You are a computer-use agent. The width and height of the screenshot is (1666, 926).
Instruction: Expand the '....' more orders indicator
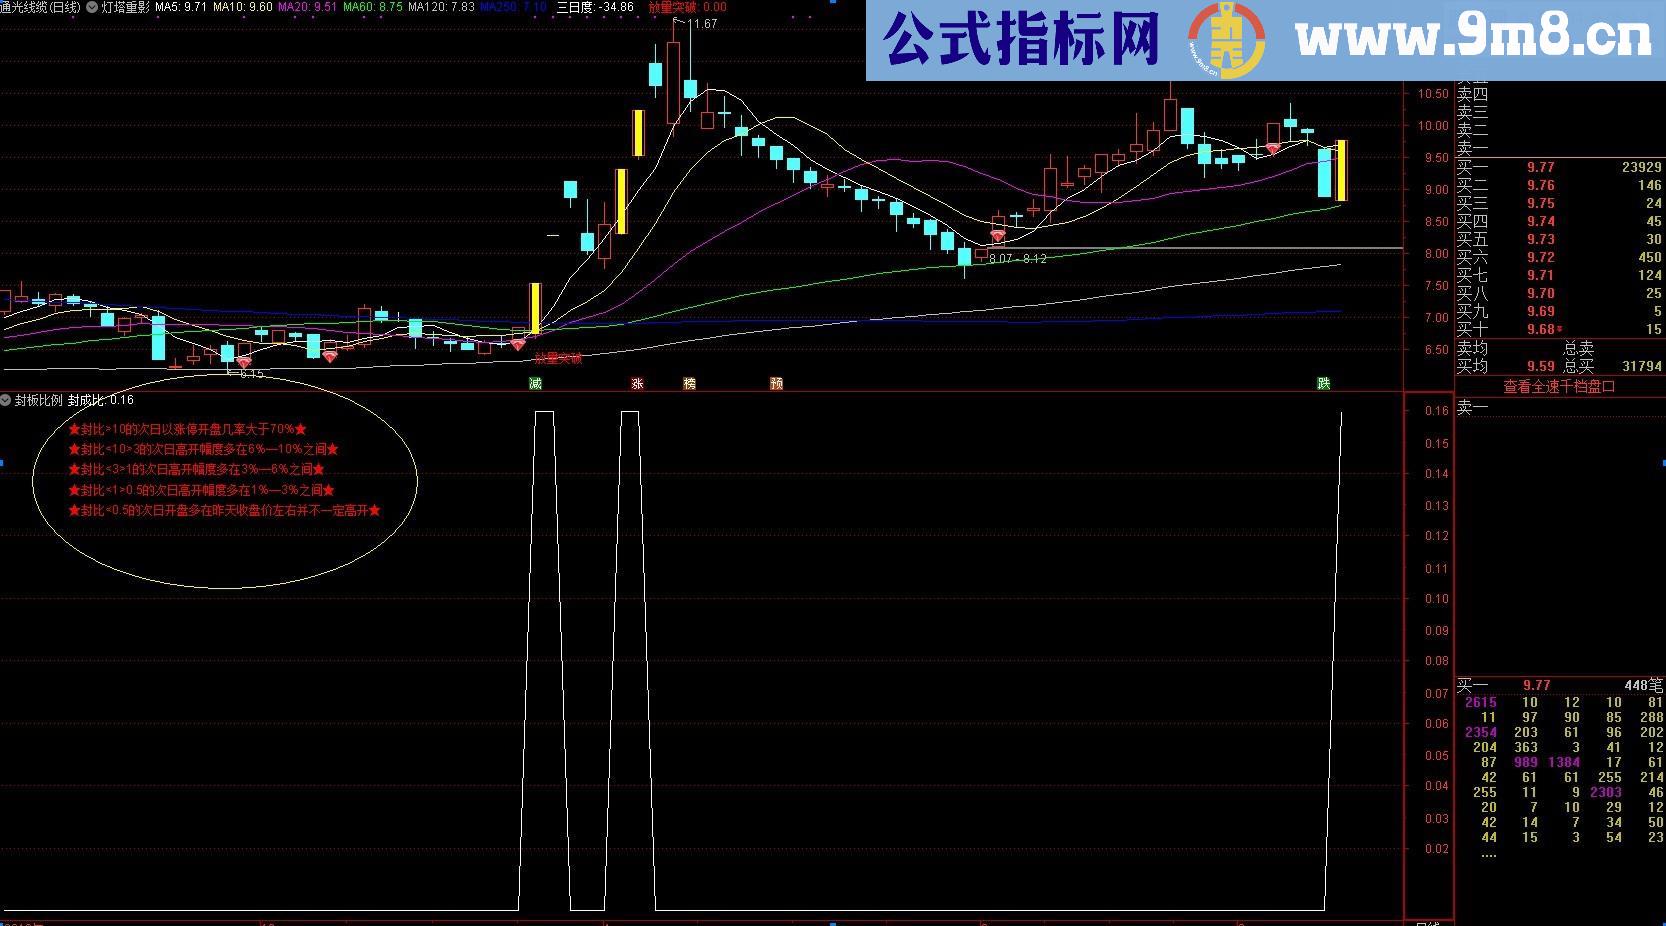[1488, 853]
